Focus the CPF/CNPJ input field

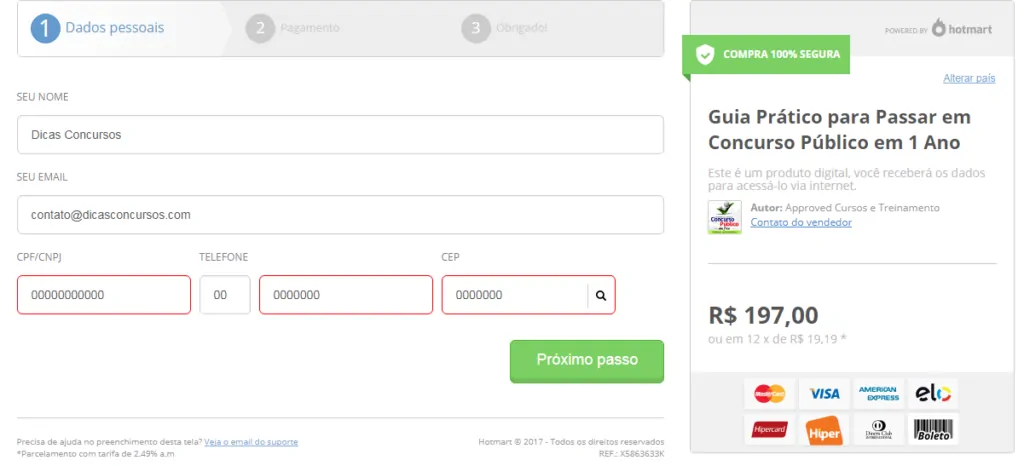point(104,295)
